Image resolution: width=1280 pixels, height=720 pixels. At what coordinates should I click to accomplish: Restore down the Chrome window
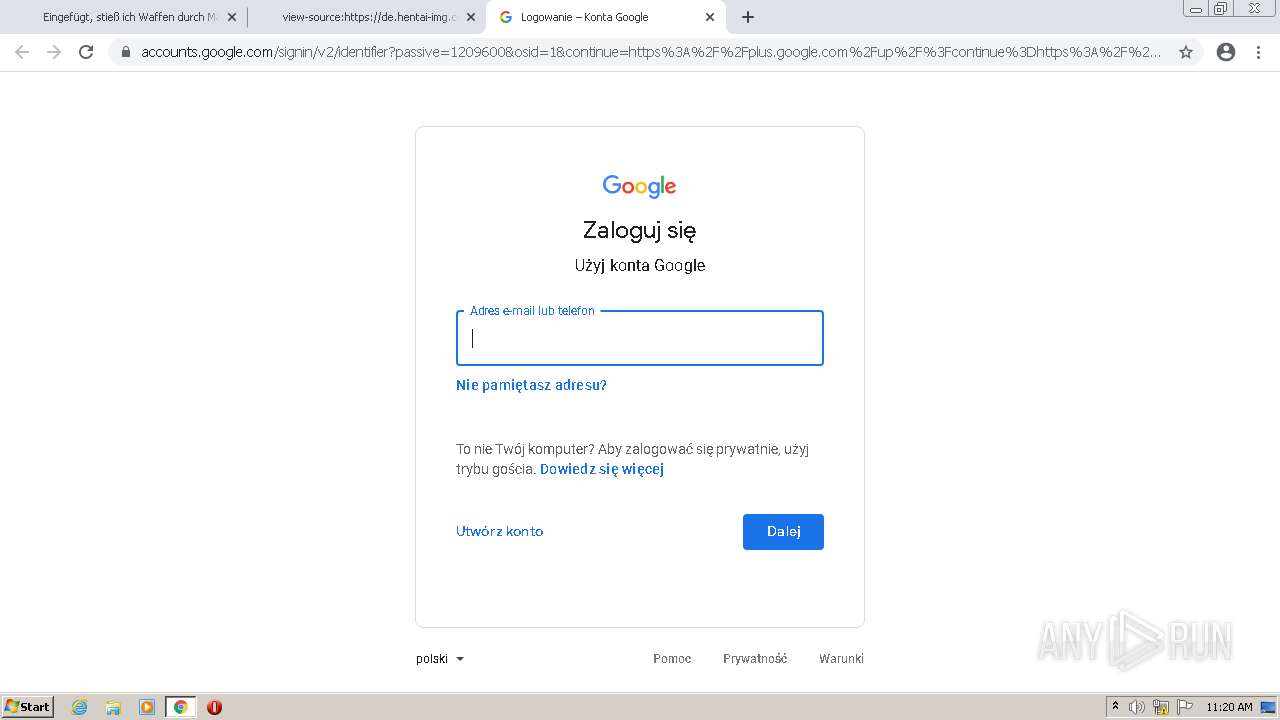[x=1221, y=8]
